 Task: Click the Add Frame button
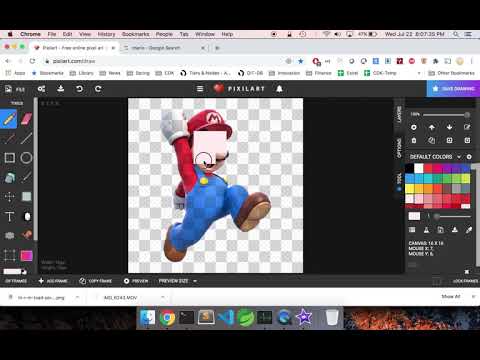click(53, 281)
